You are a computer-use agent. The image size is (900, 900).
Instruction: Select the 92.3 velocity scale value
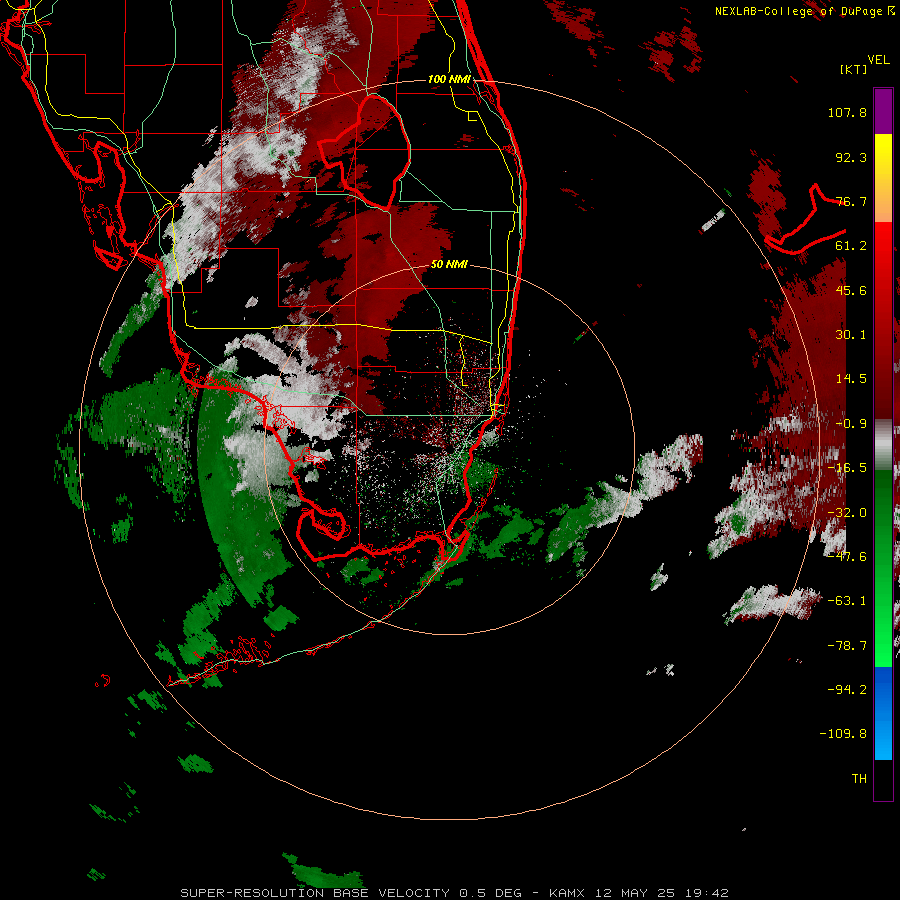(x=851, y=157)
